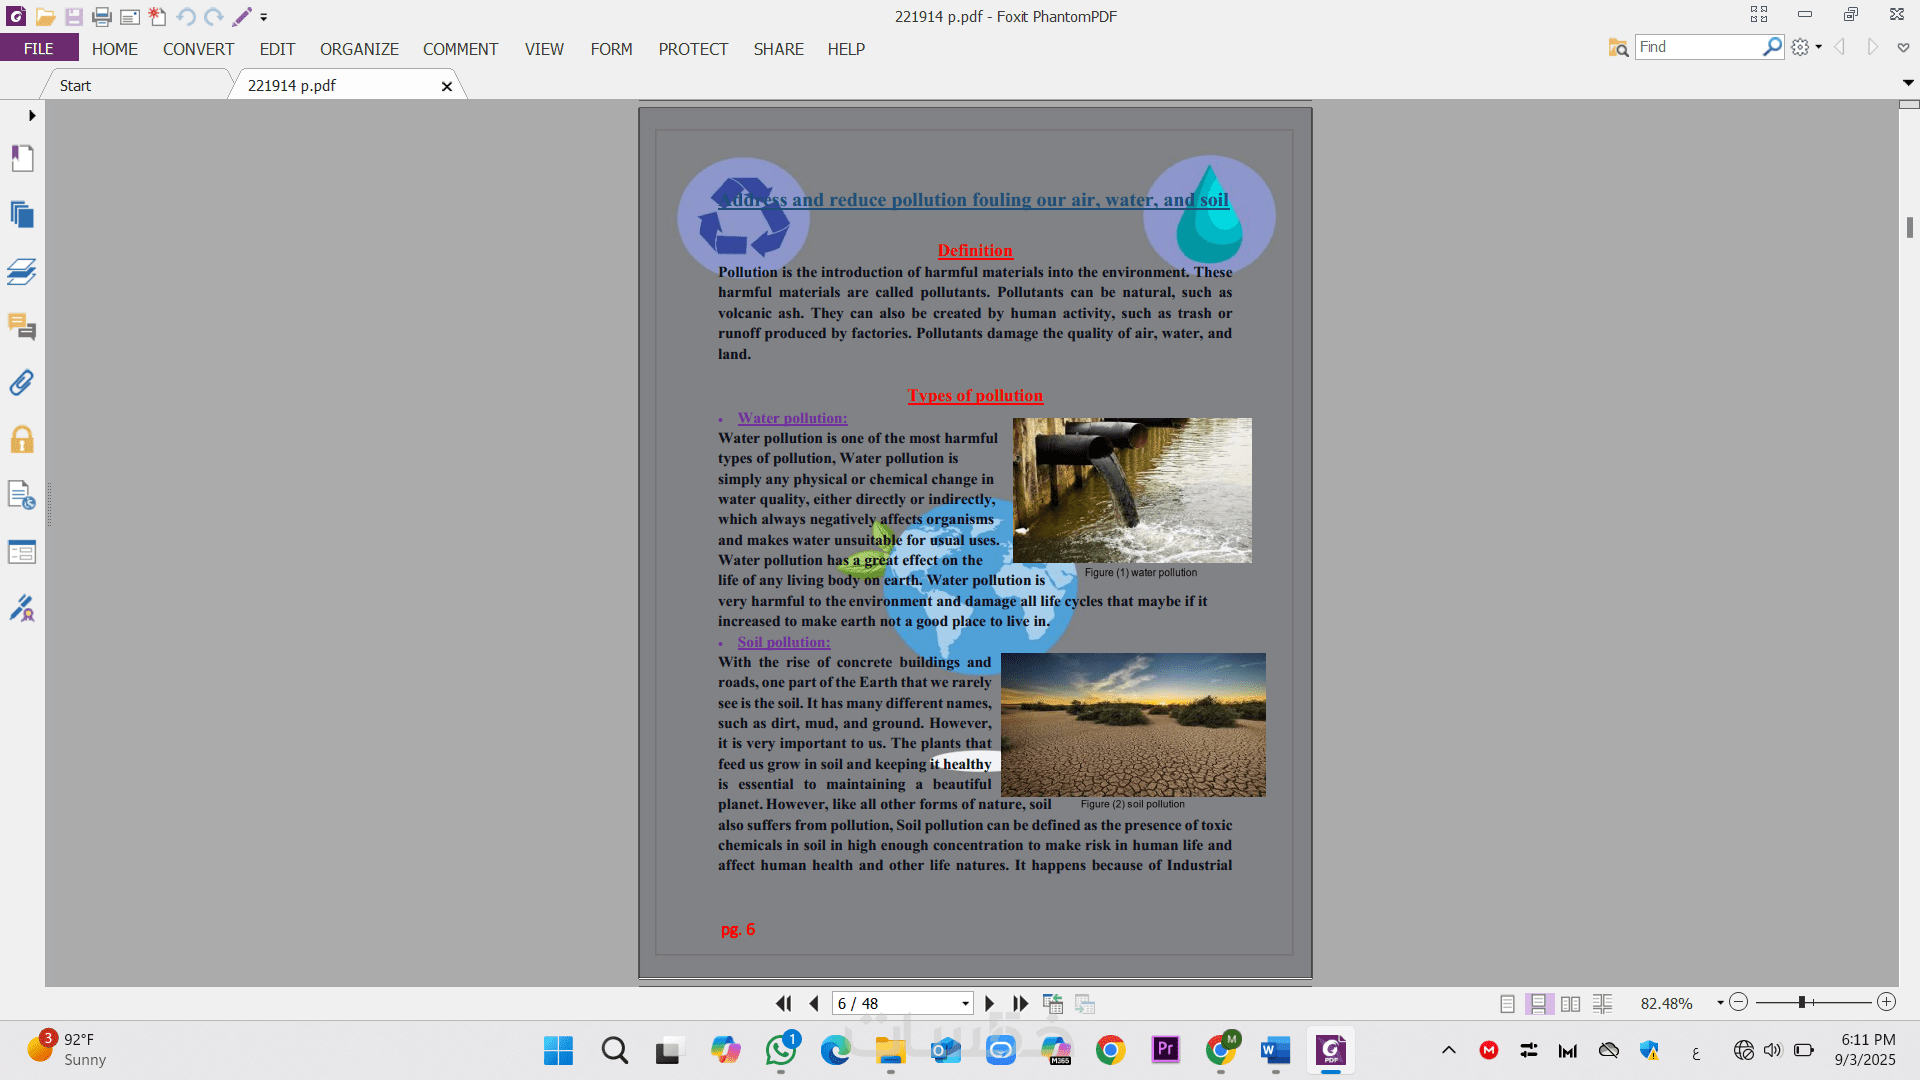Switch to the Start tab
Screen dimensions: 1920x1080
75,86
